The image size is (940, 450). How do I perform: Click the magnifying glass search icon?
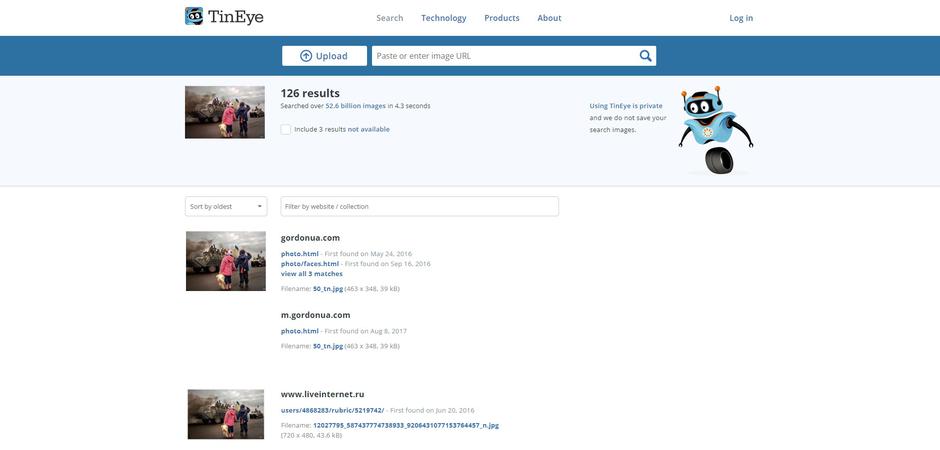(x=645, y=56)
